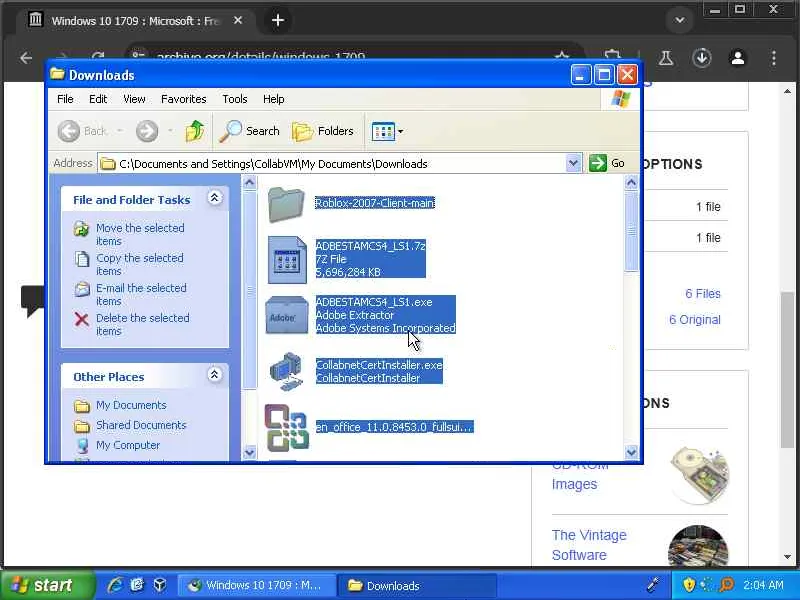
Task: Open My Computer in Other Places
Action: pyautogui.click(x=128, y=445)
